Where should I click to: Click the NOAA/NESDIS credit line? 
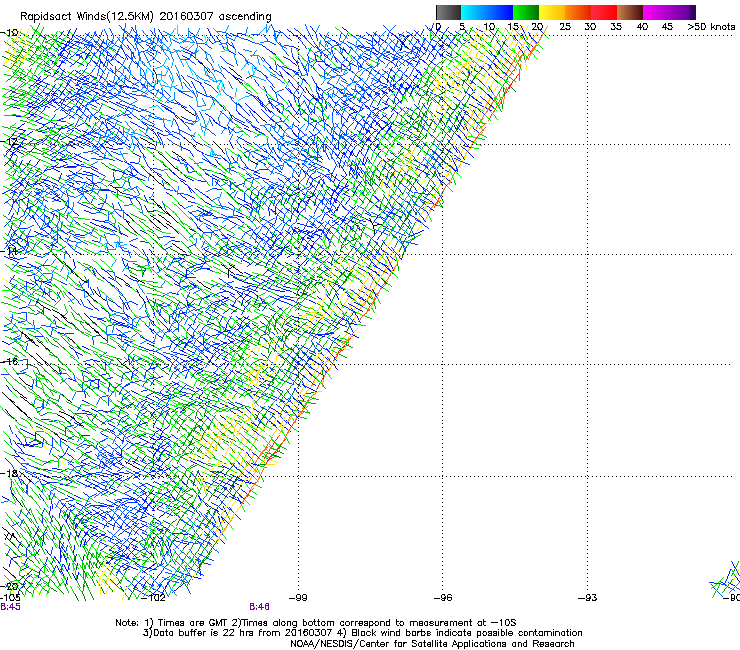tap(432, 644)
